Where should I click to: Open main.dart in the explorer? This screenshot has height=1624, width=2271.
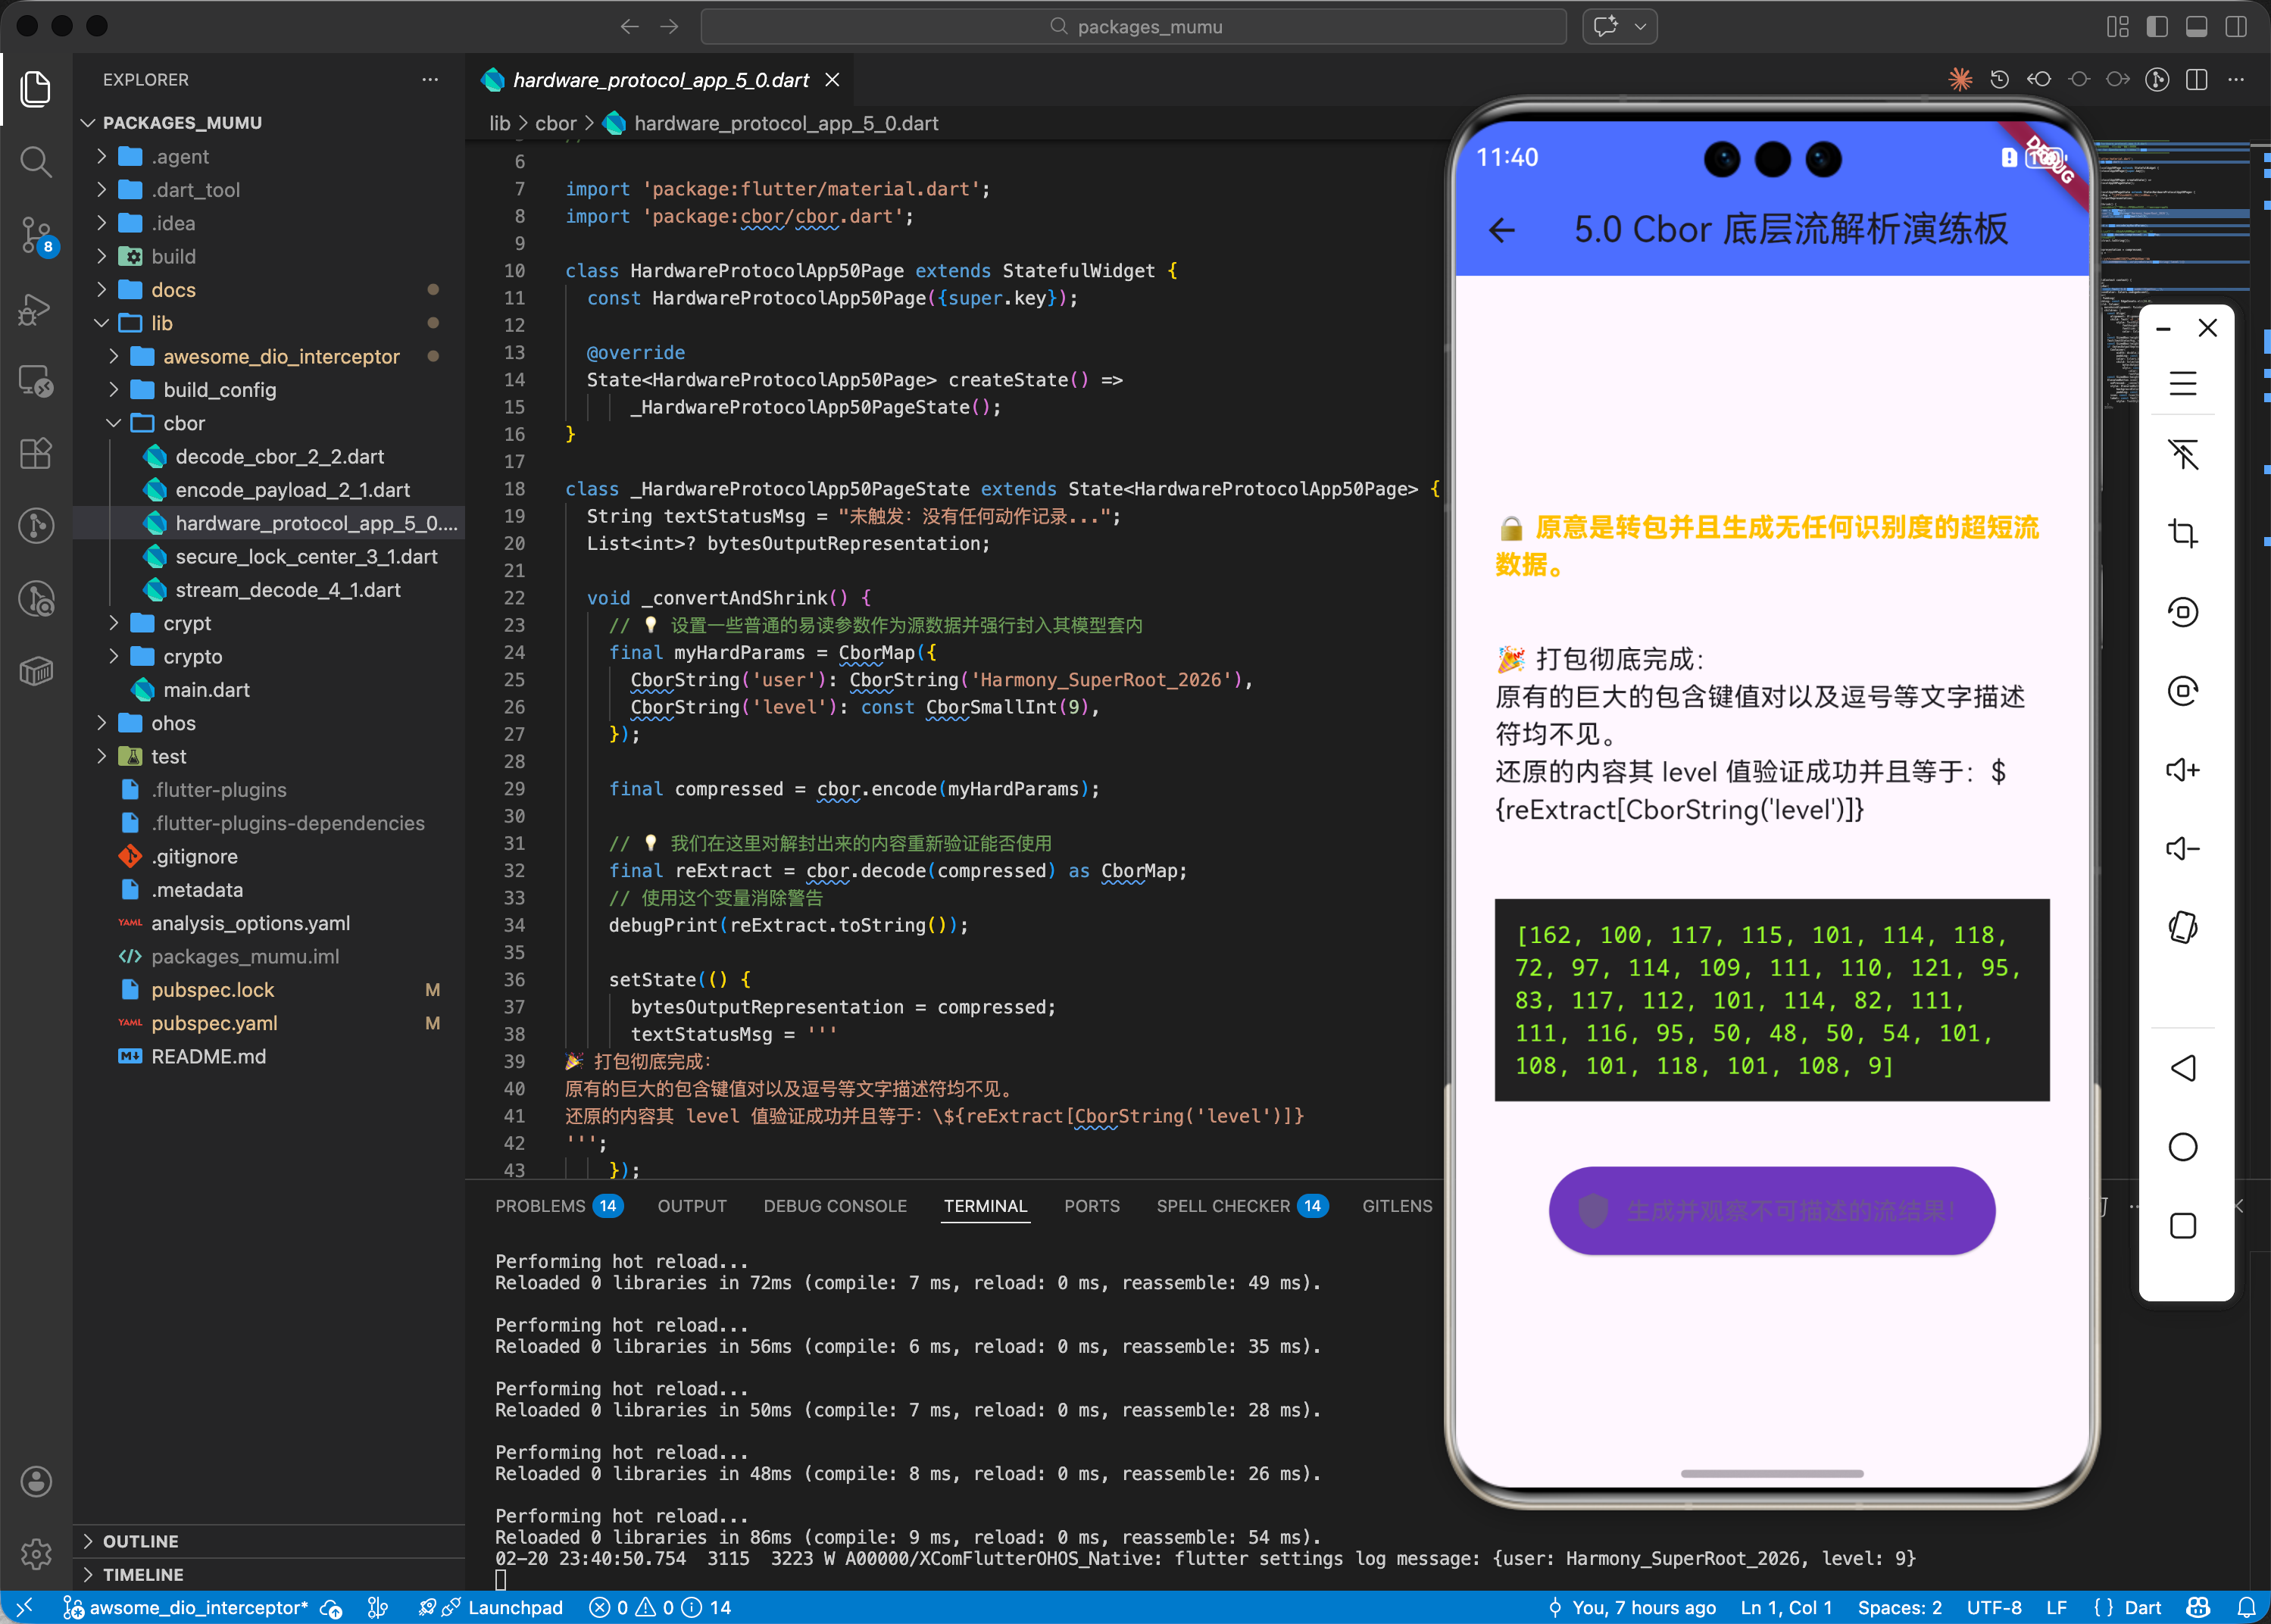pyautogui.click(x=206, y=690)
